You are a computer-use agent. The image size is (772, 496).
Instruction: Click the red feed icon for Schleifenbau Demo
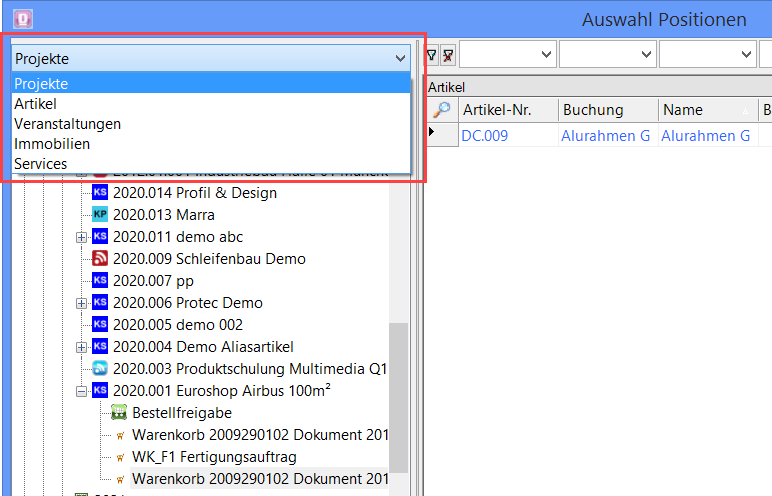click(x=100, y=259)
